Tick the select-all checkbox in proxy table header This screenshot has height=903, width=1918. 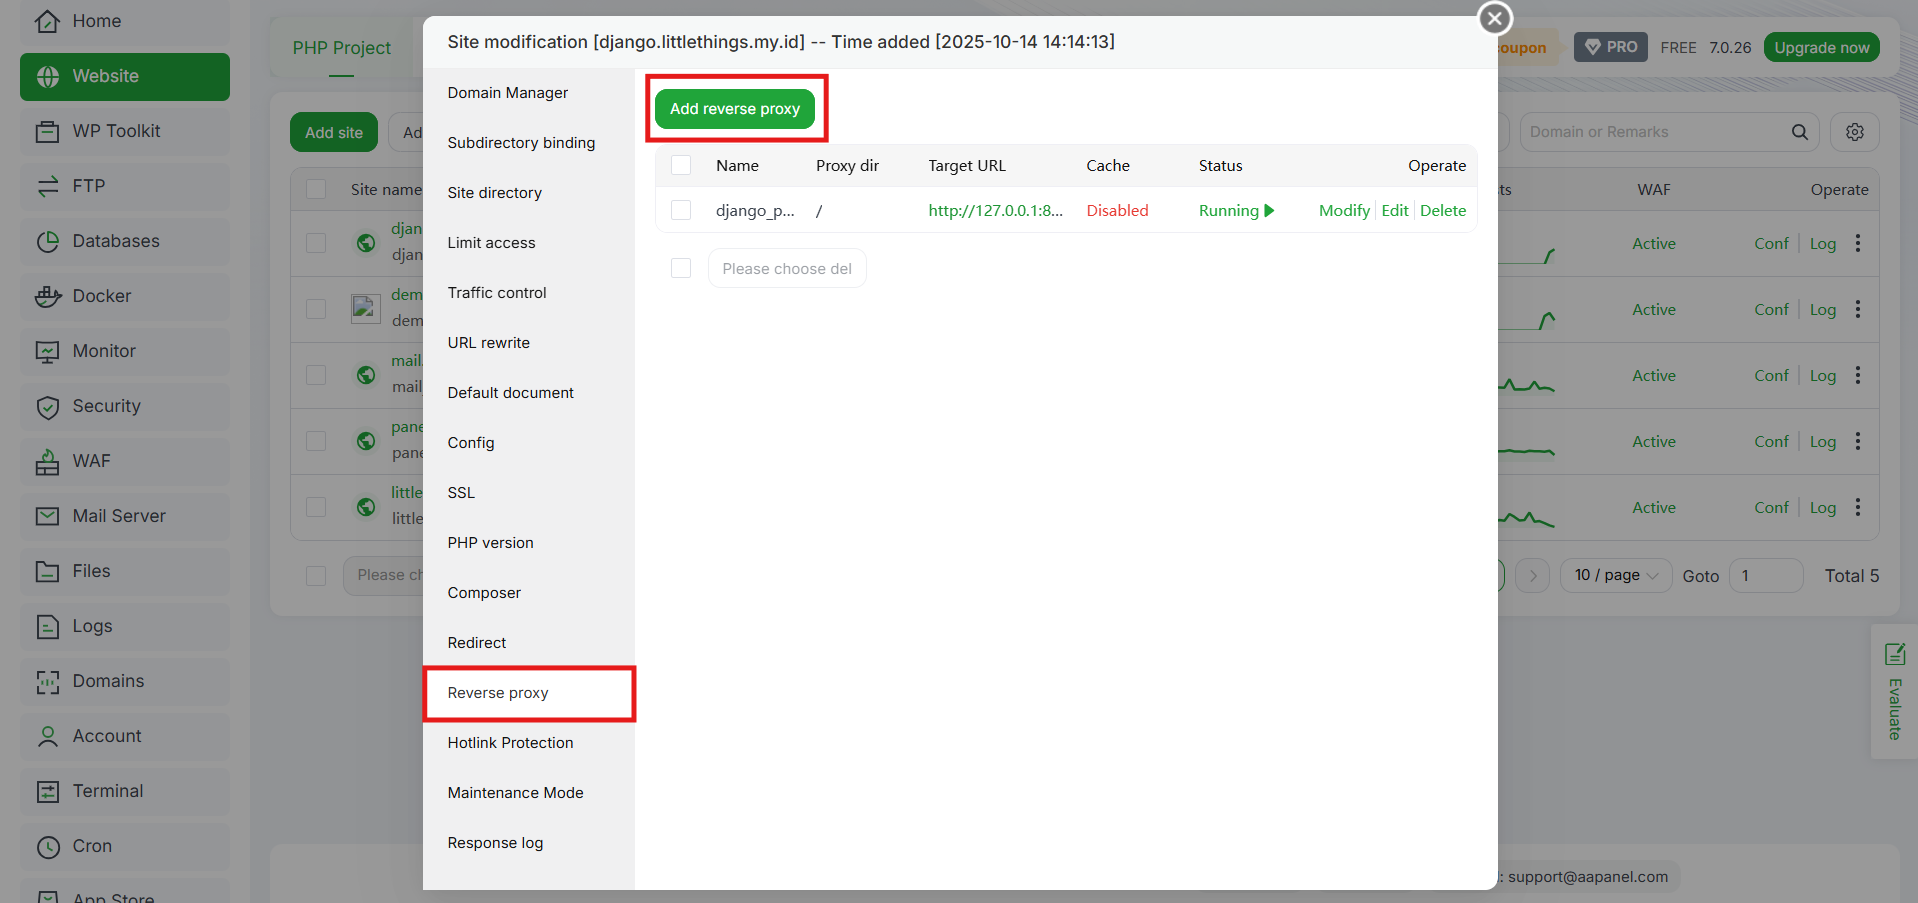[681, 165]
